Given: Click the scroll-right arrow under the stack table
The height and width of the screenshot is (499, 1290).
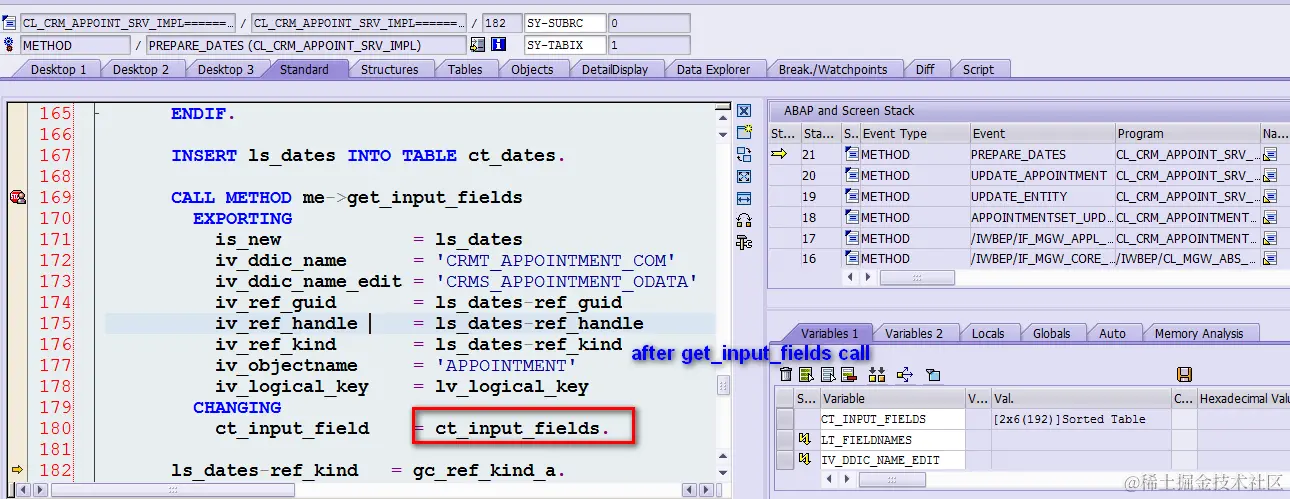Looking at the screenshot, I should (866, 277).
